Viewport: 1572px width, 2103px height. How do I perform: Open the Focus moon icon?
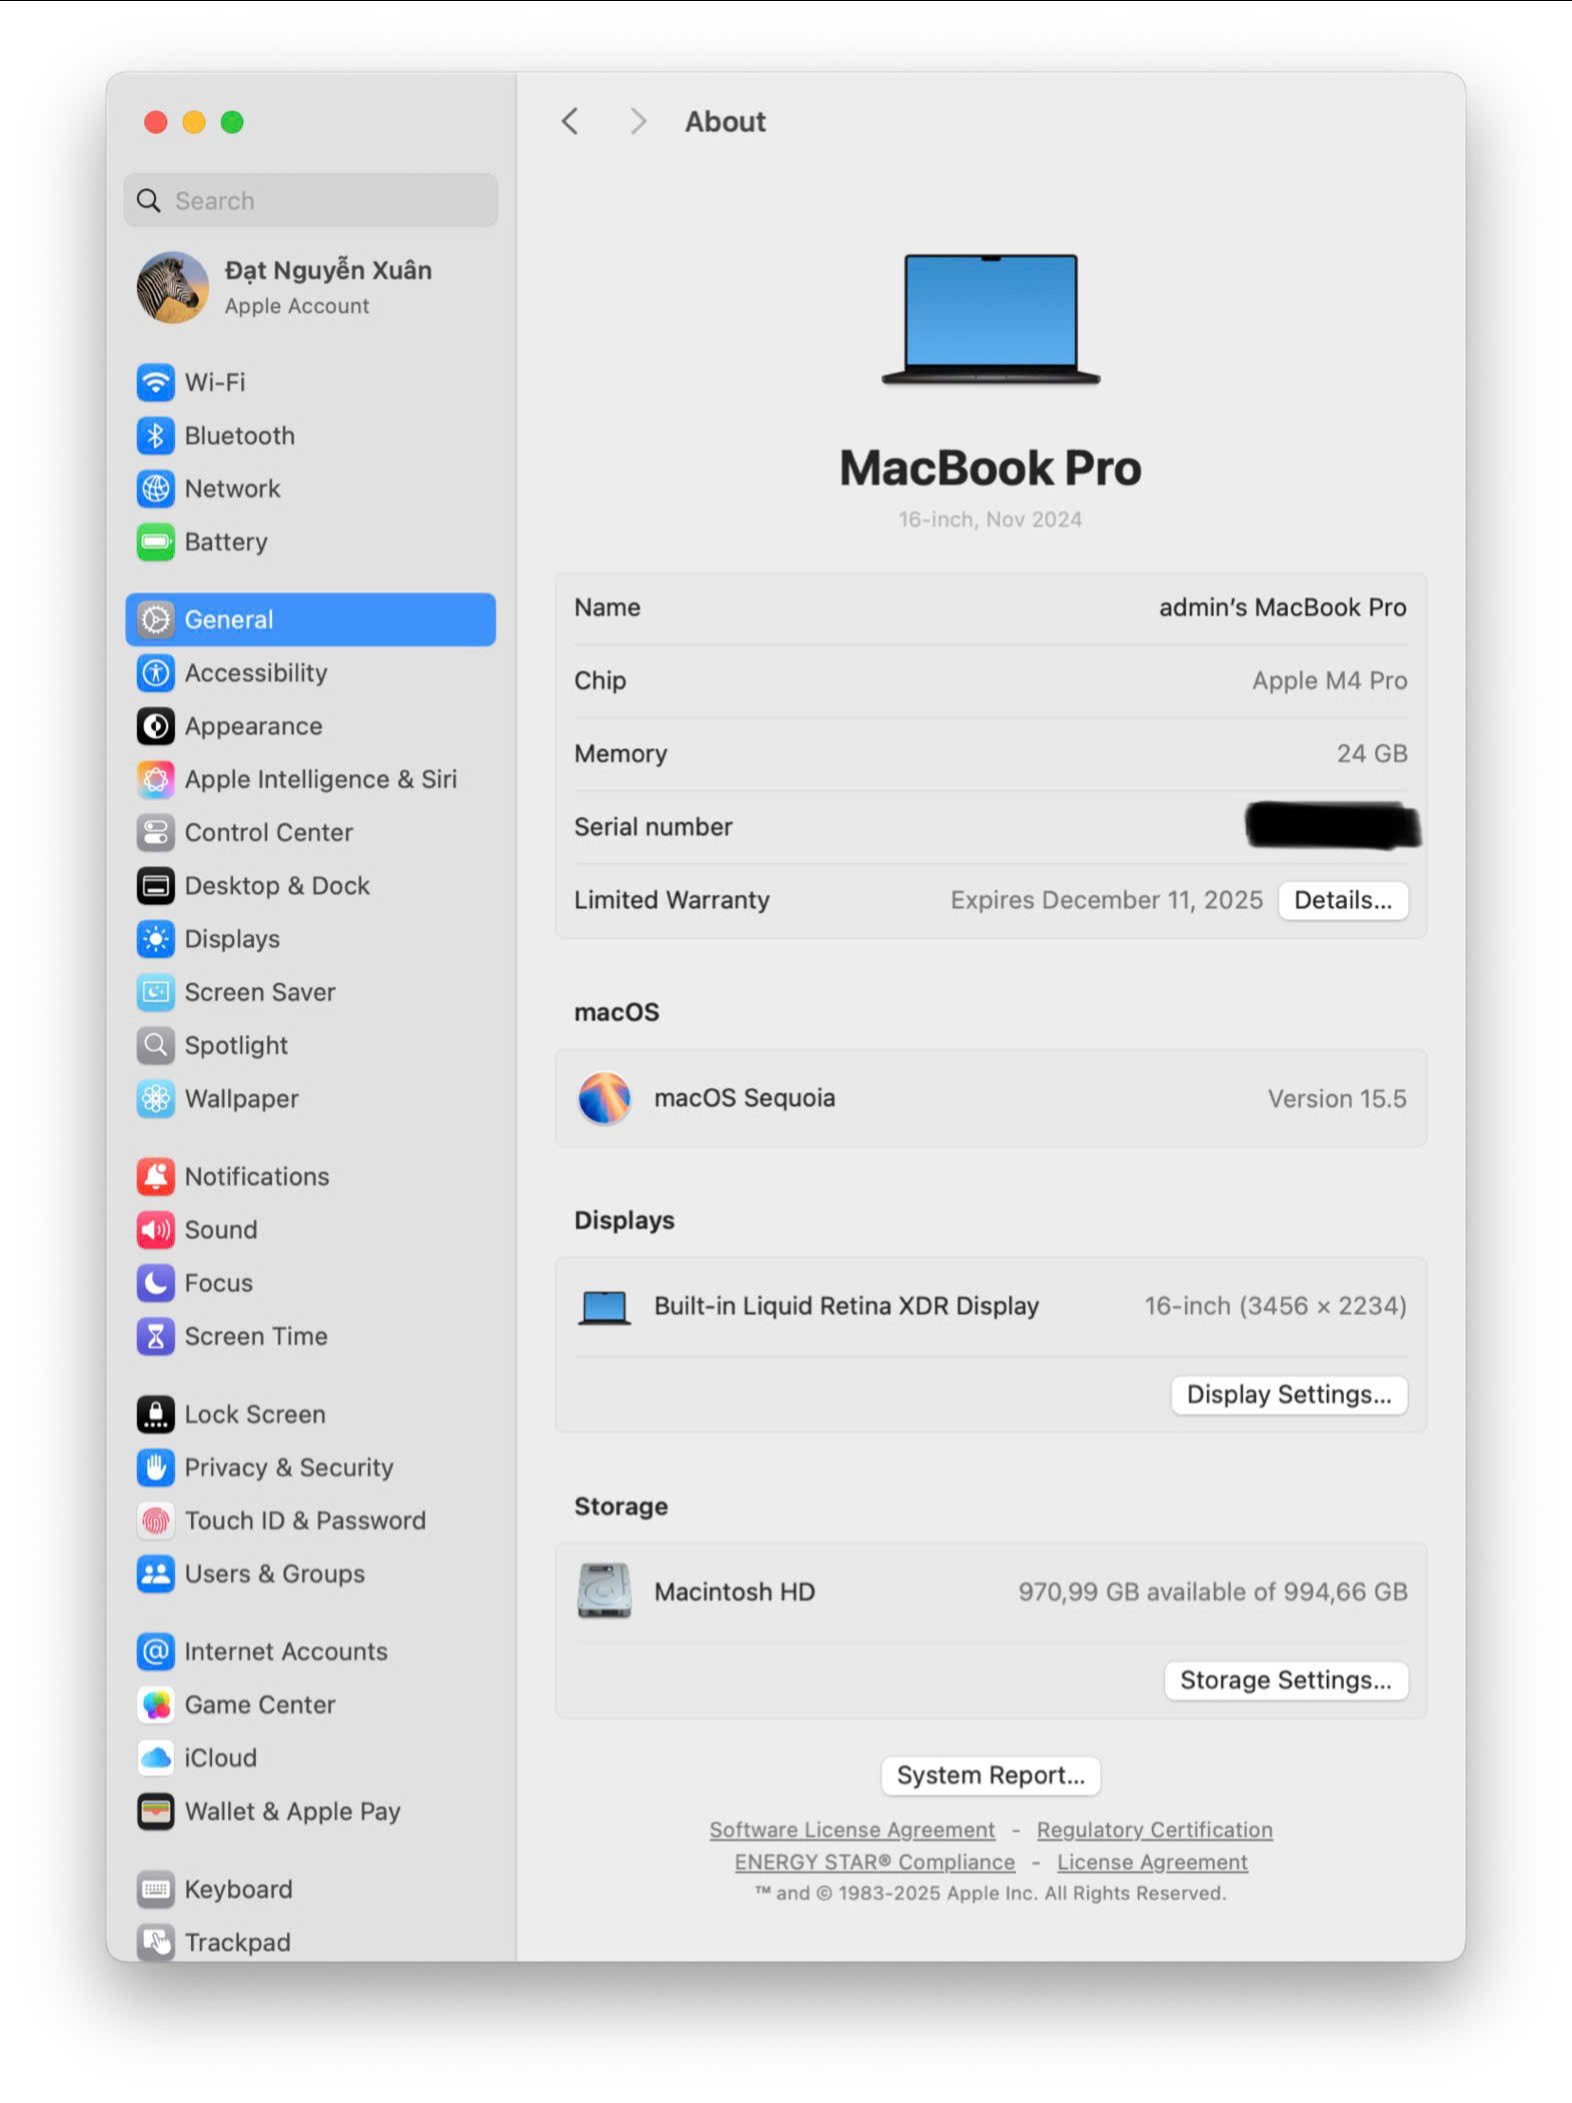coord(155,1282)
